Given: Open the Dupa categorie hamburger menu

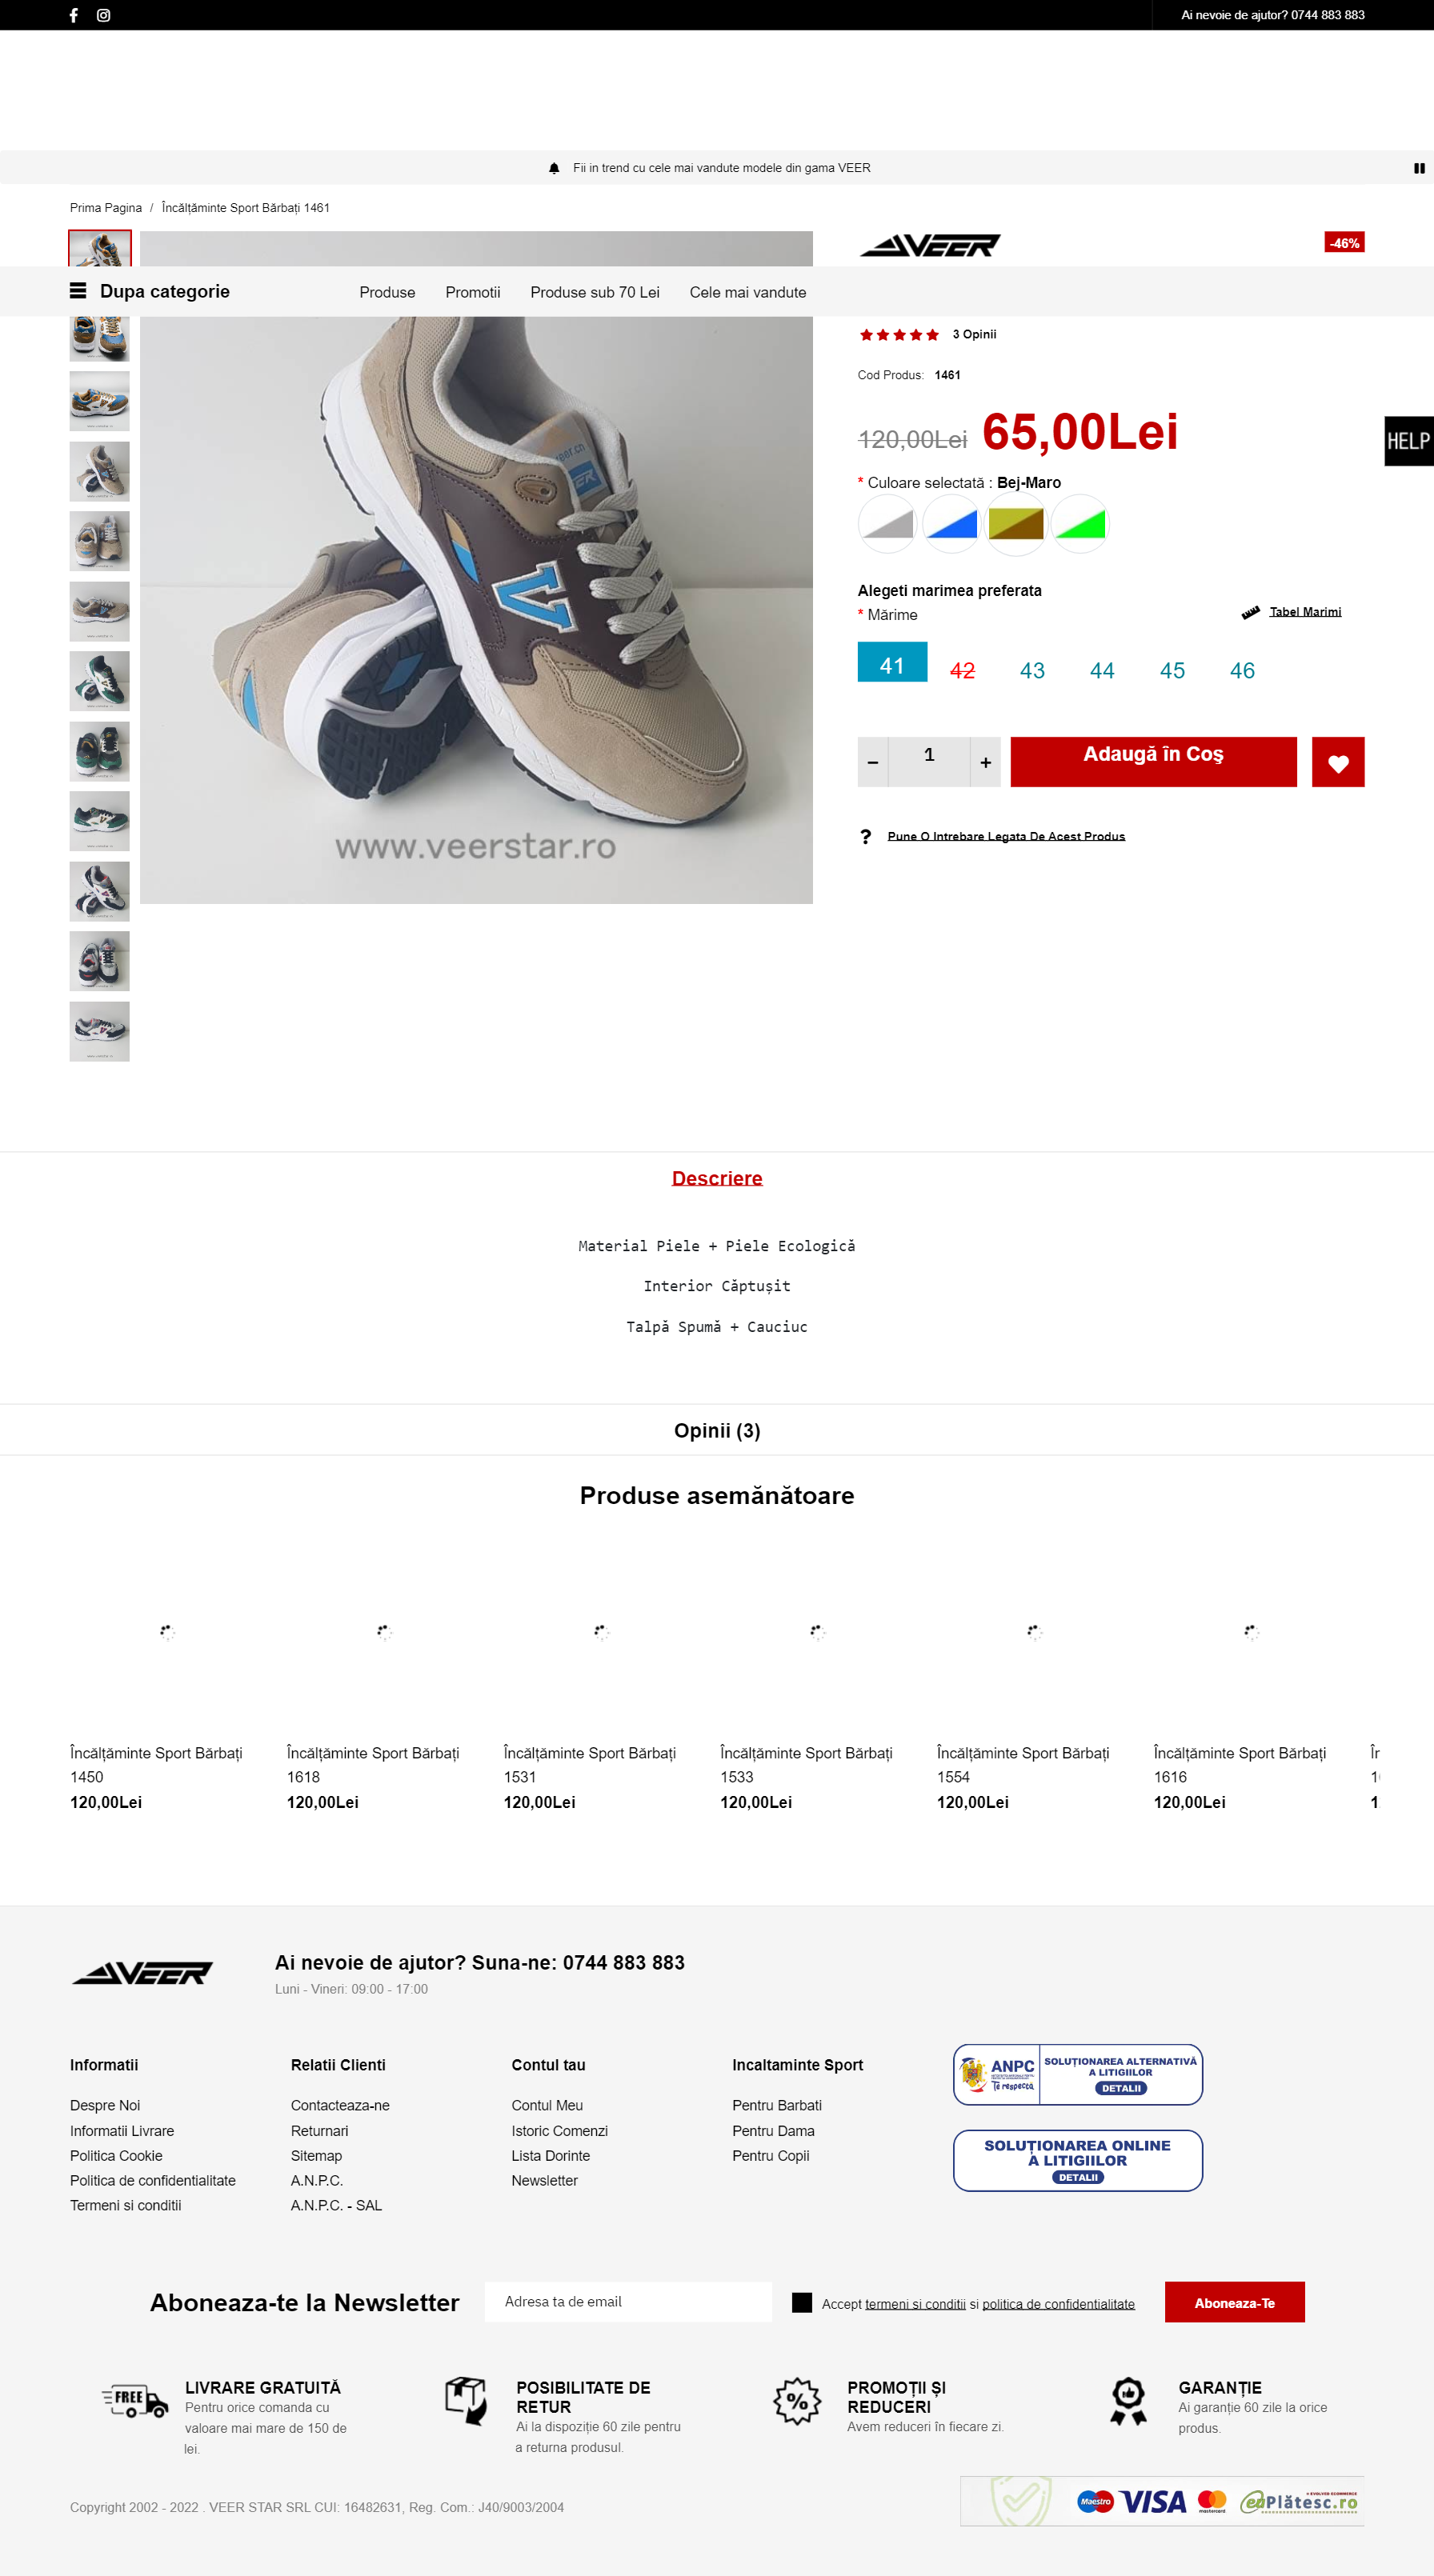Looking at the screenshot, I should click(78, 291).
